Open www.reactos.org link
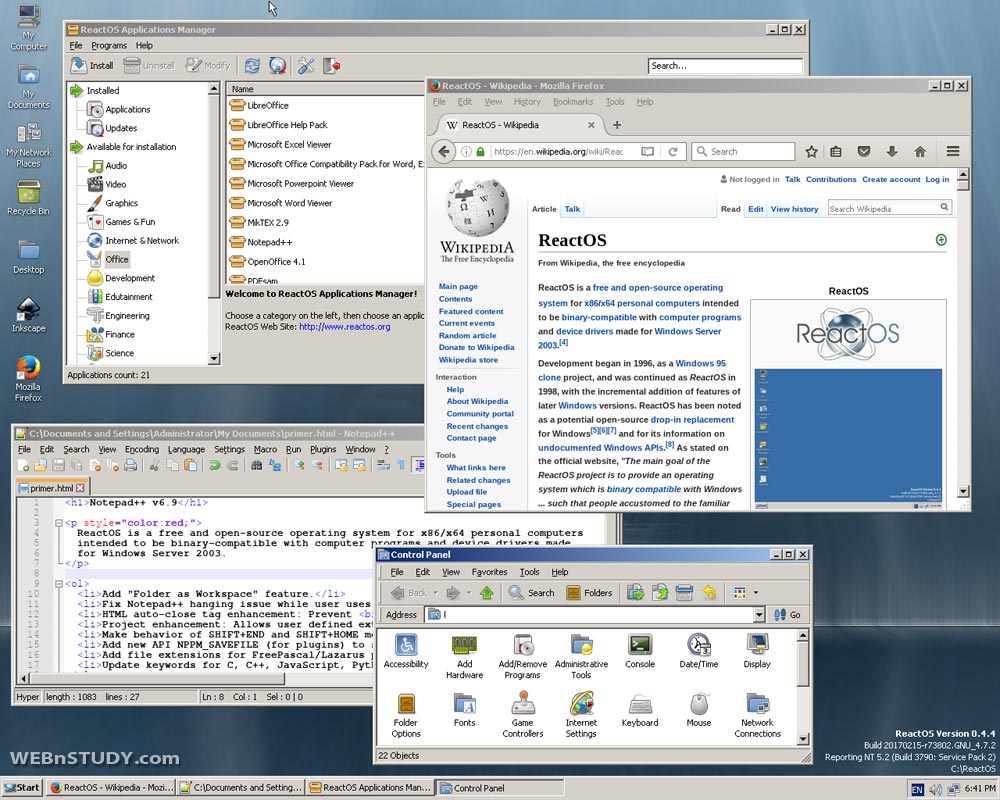The image size is (1000, 800). (344, 327)
